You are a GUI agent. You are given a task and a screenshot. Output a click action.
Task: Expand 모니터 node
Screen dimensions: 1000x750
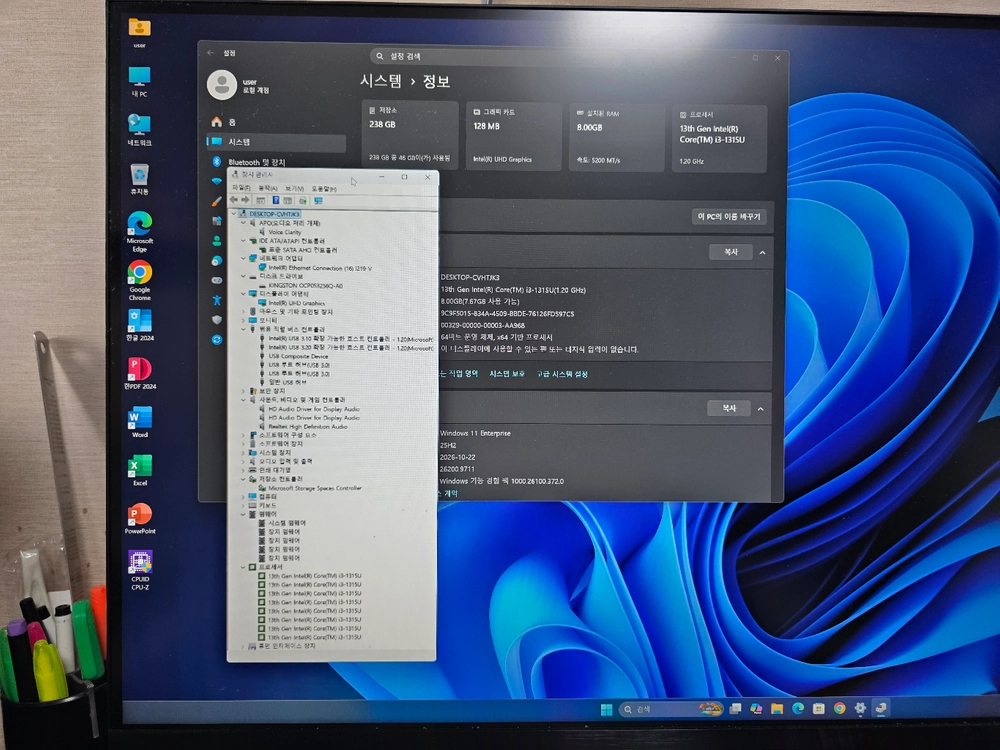tap(243, 320)
